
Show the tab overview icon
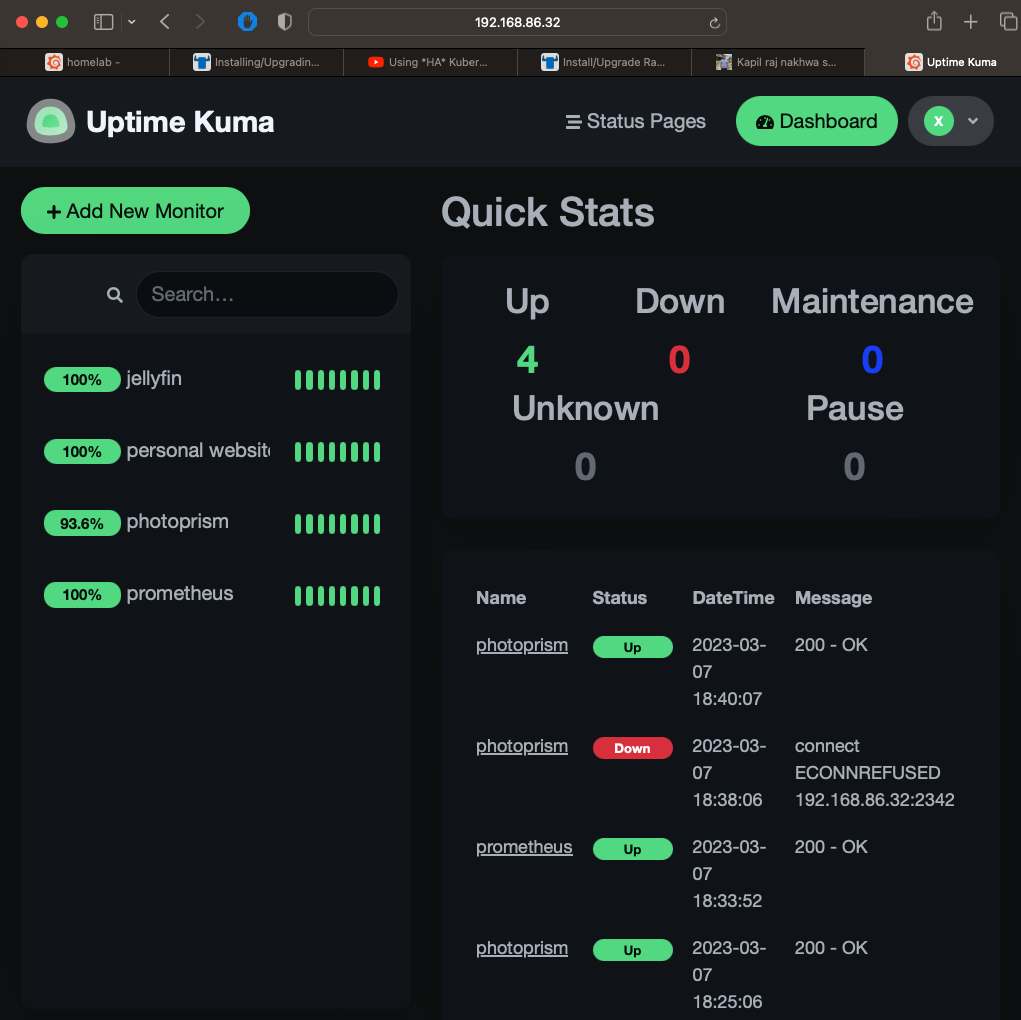coord(1008,21)
